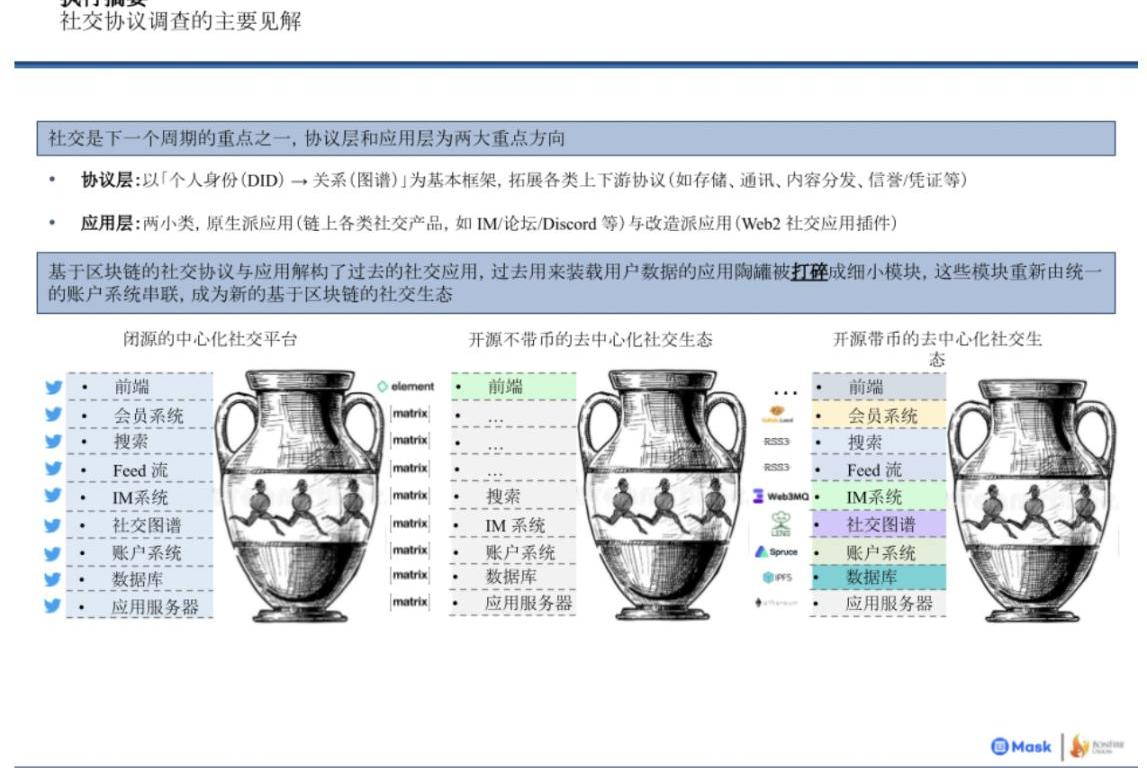Click the subtitle 社交协议调查的主要见解
This screenshot has width=1147, height=768.
coord(181,21)
